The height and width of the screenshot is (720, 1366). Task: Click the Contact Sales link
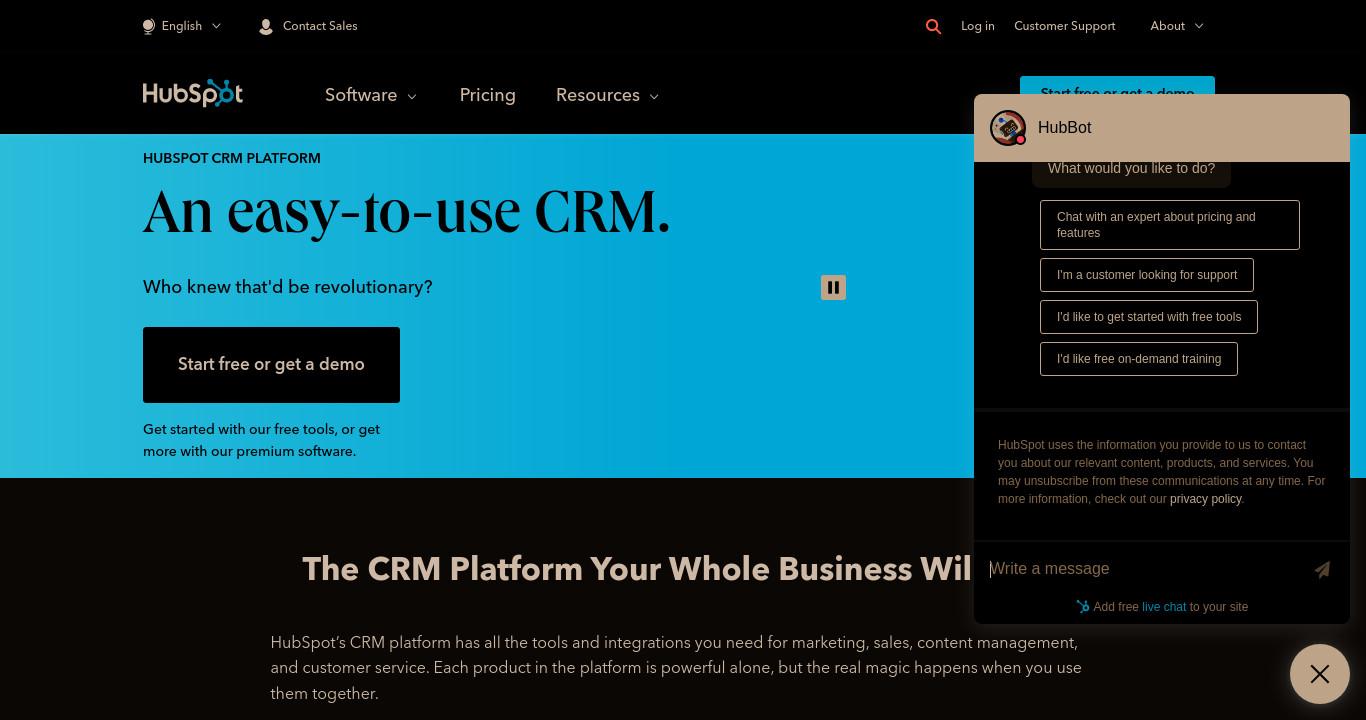pos(320,26)
